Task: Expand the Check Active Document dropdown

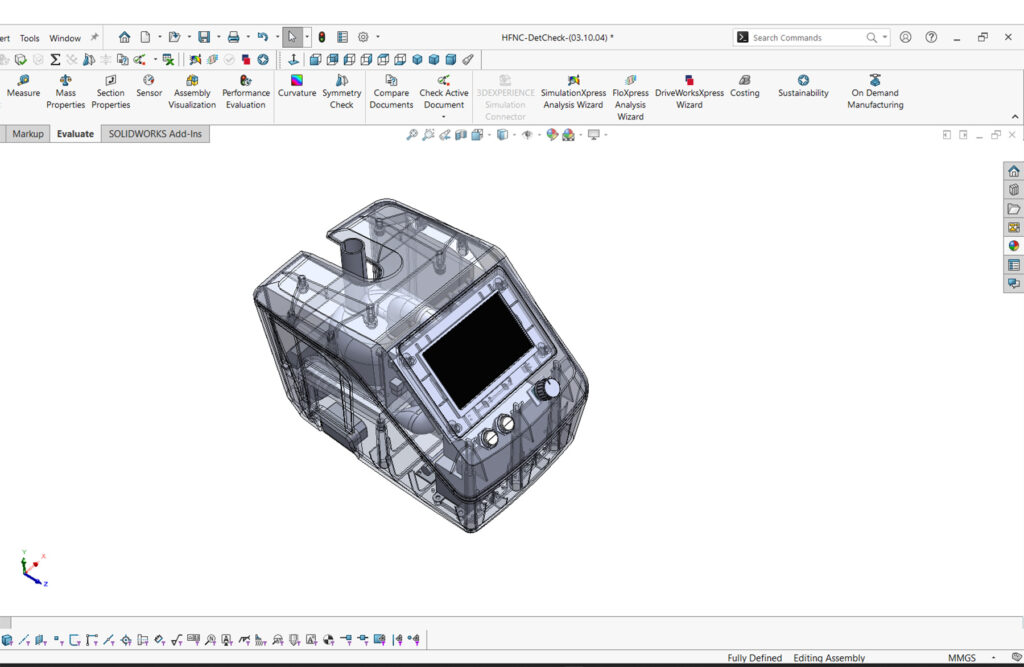Action: point(444,116)
